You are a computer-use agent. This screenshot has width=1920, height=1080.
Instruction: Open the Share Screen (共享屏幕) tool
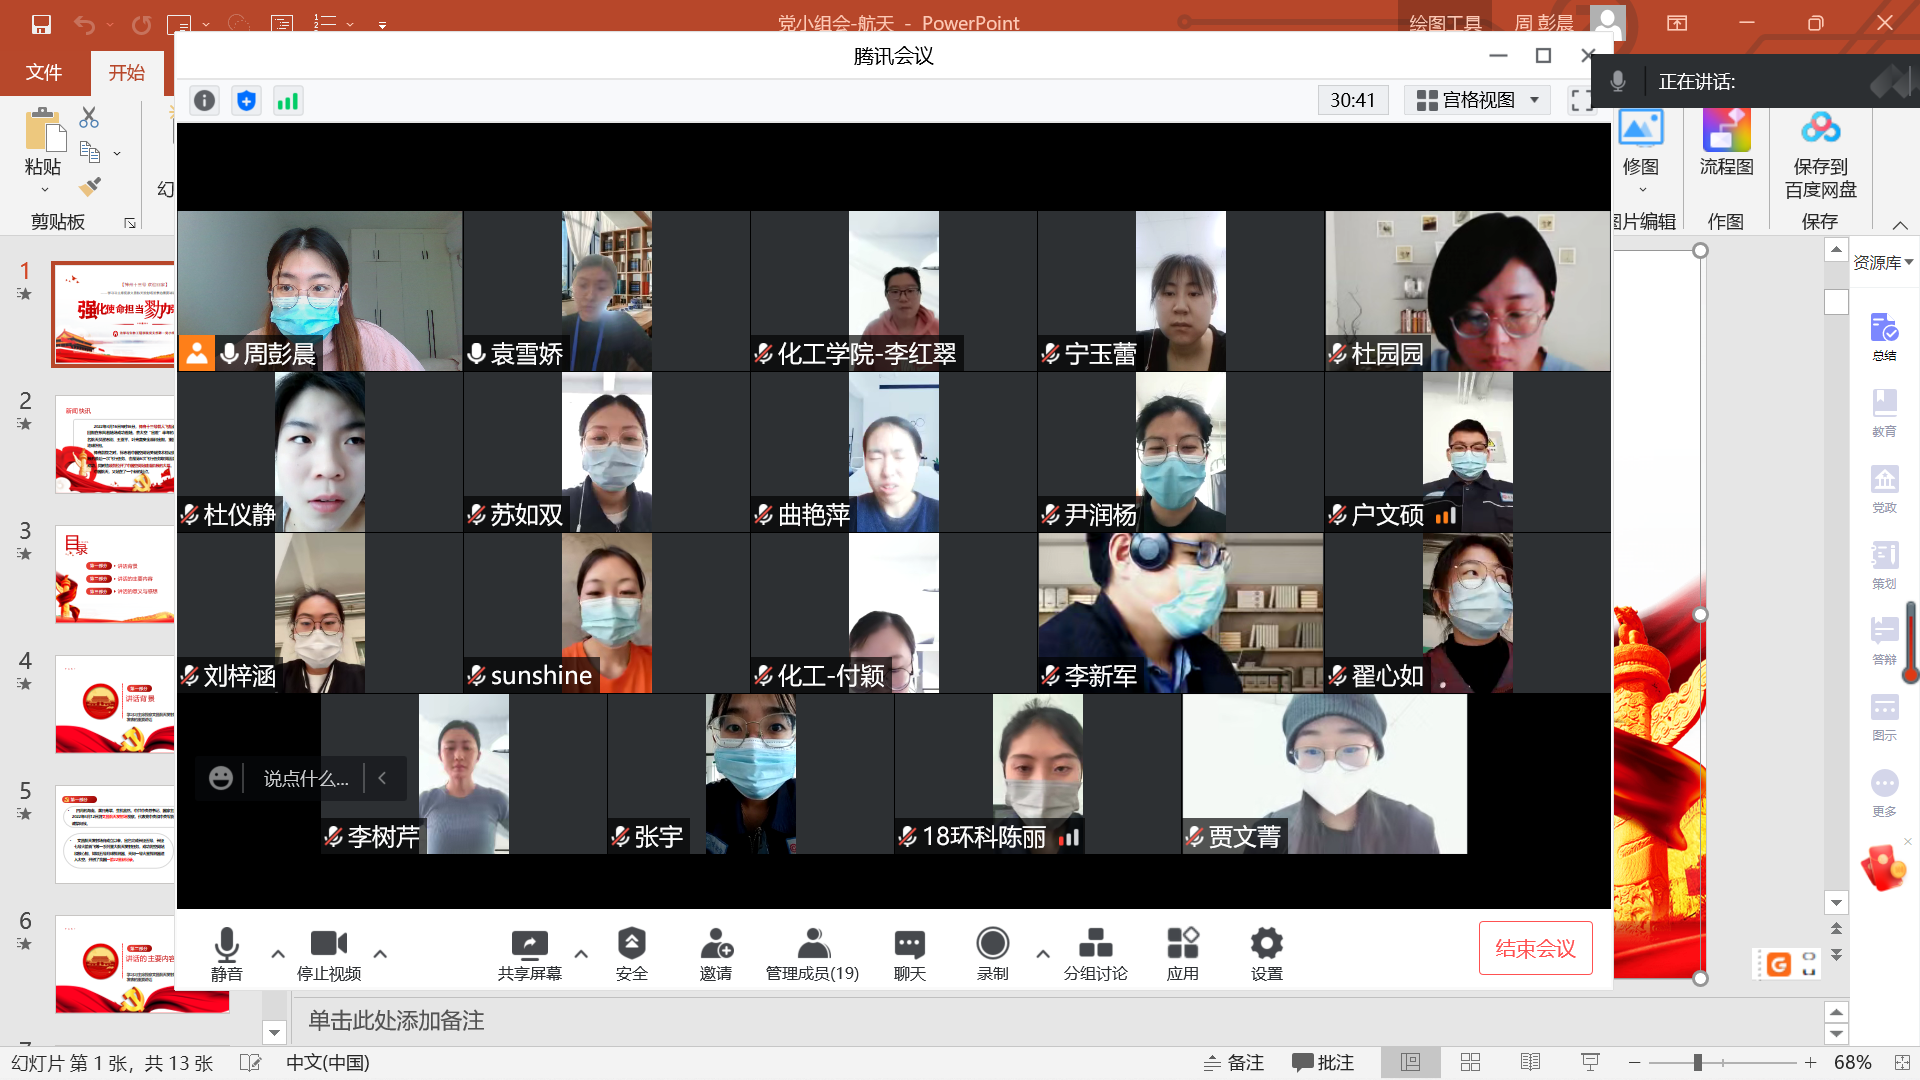coord(529,953)
